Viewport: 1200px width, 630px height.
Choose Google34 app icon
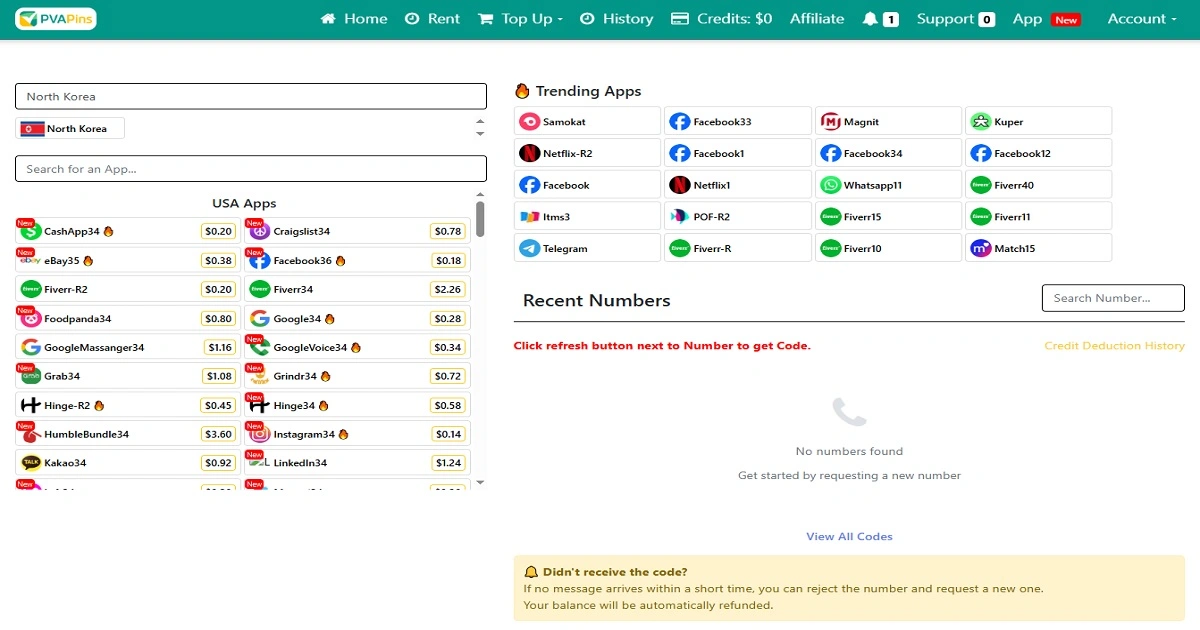coord(259,318)
